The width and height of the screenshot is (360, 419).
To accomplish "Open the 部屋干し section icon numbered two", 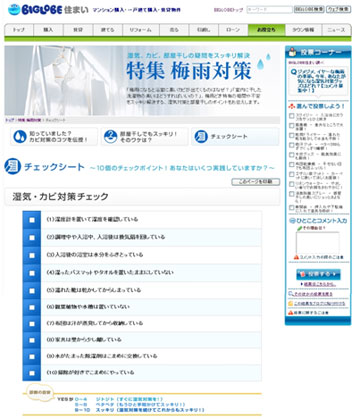I will (110, 137).
